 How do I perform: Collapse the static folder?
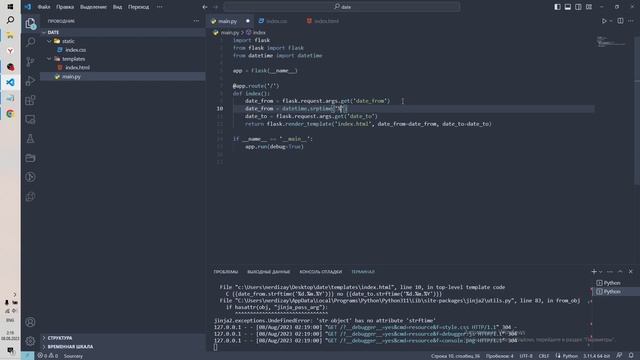122,41
